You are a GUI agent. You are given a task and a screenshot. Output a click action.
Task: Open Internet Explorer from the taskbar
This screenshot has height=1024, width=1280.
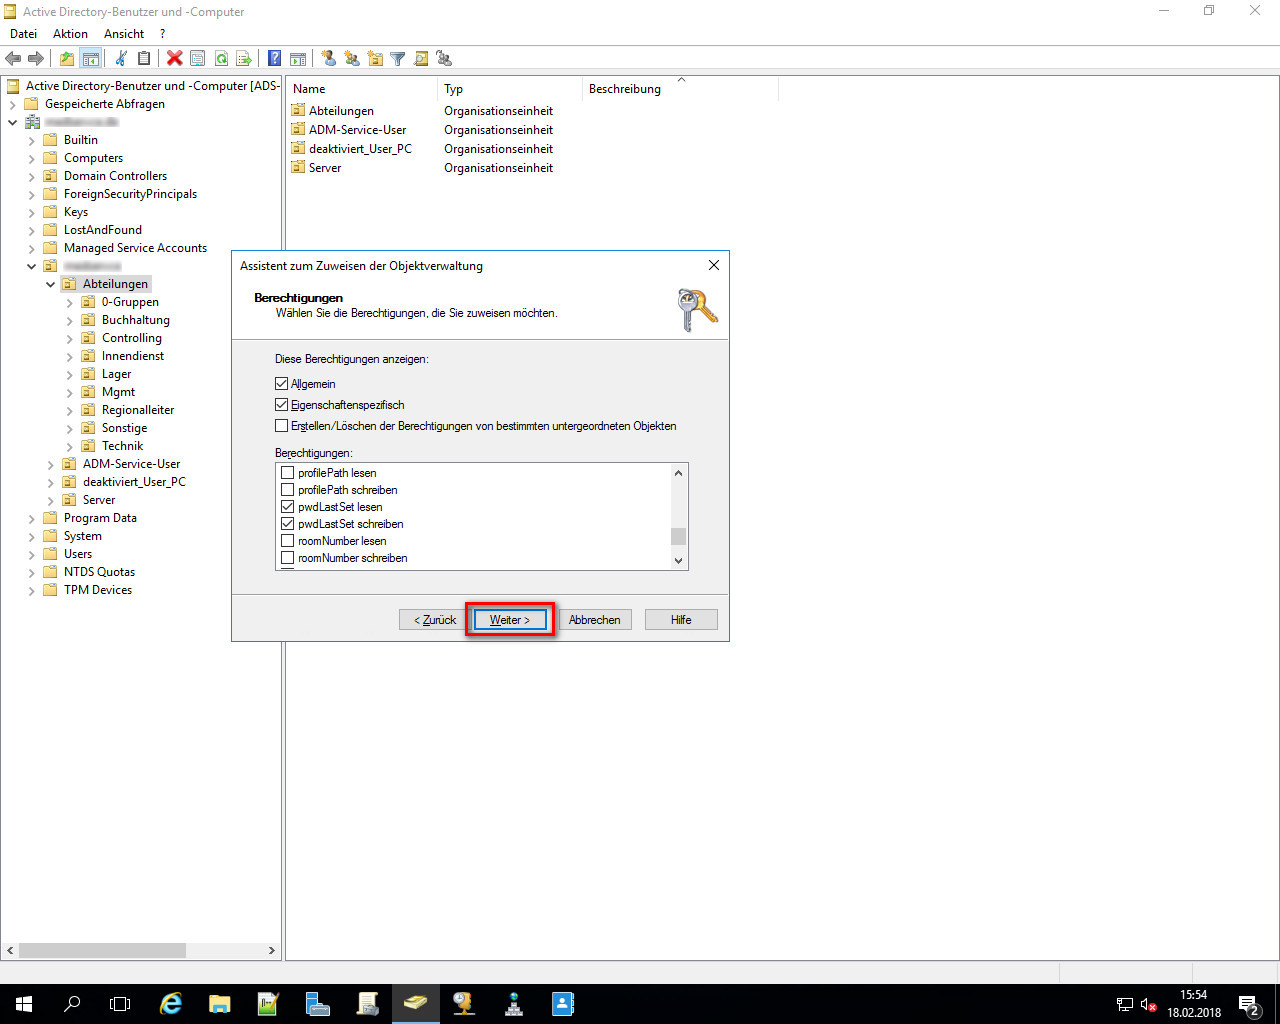(171, 1004)
